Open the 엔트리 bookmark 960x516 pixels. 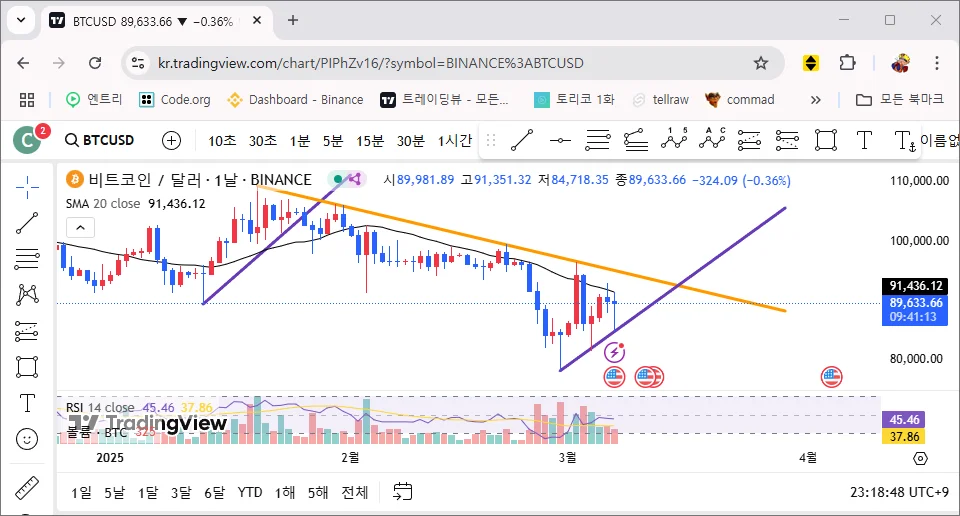[x=94, y=100]
